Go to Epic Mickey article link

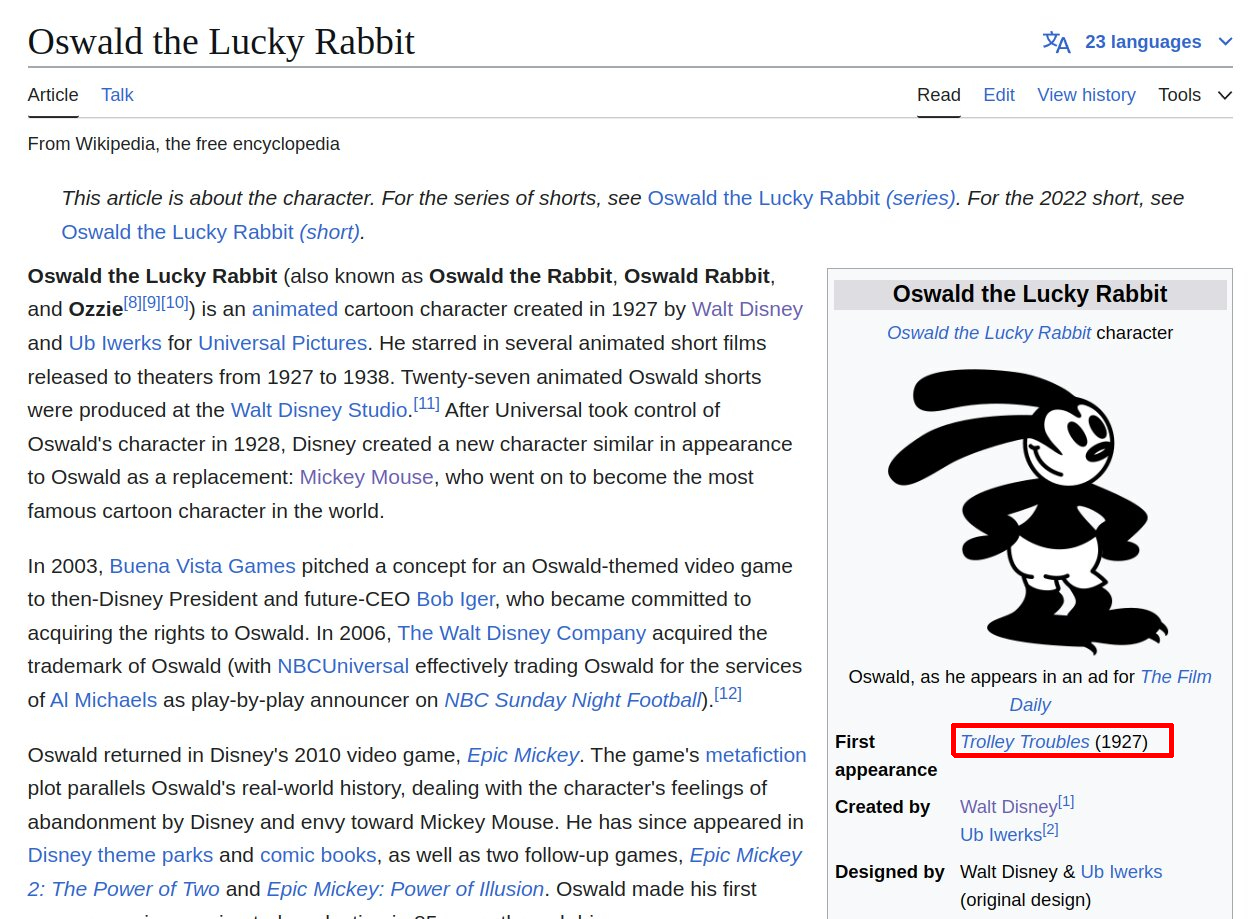point(522,755)
